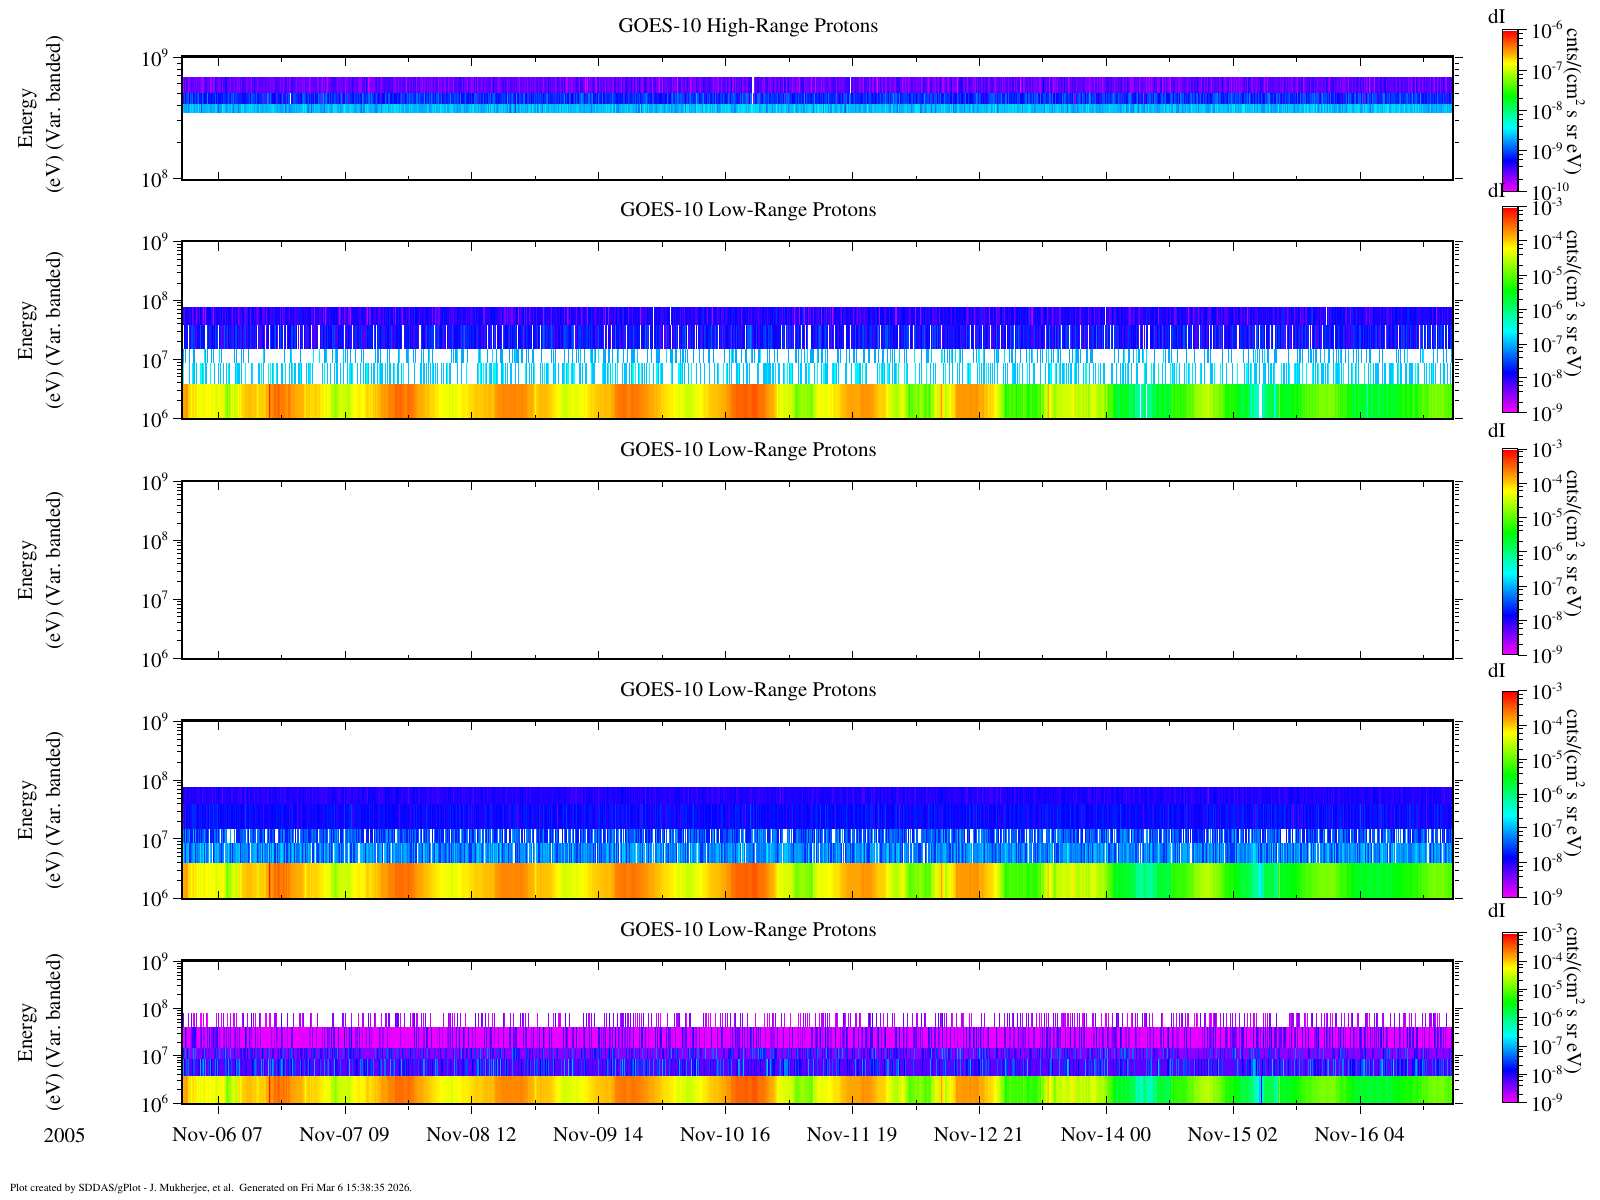The image size is (1600, 1200).
Task: Click the Nov-10 16 time axis label
Action: (725, 1134)
